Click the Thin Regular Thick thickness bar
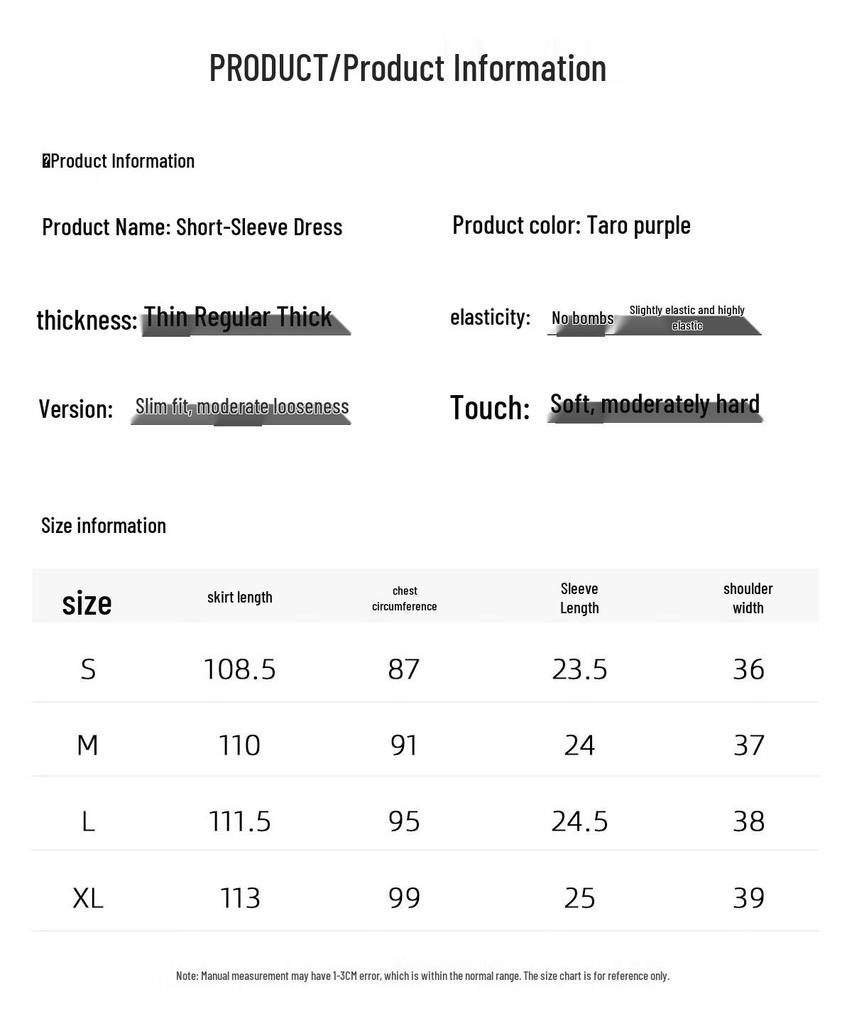This screenshot has height=1024, width=852. 245,319
